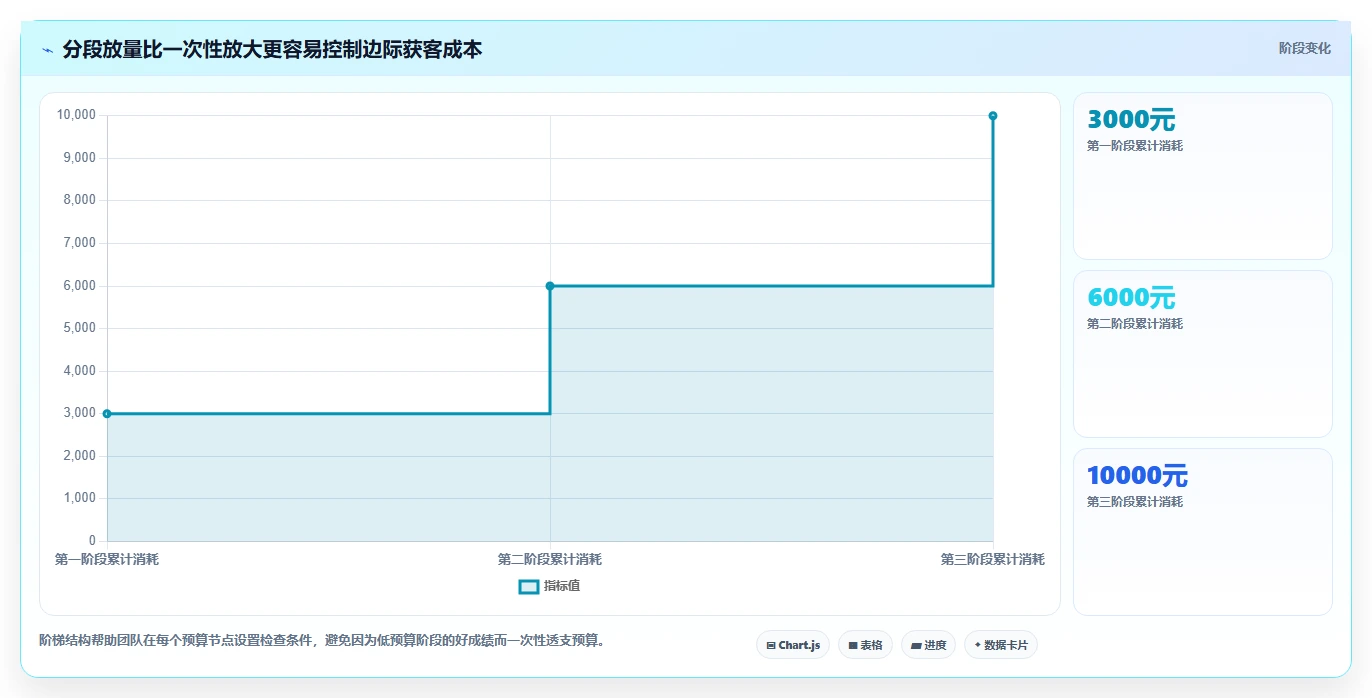Screen dimensions: 1372x698
Task: Click the 1,000 y-axis tick label
Action: tap(79, 498)
